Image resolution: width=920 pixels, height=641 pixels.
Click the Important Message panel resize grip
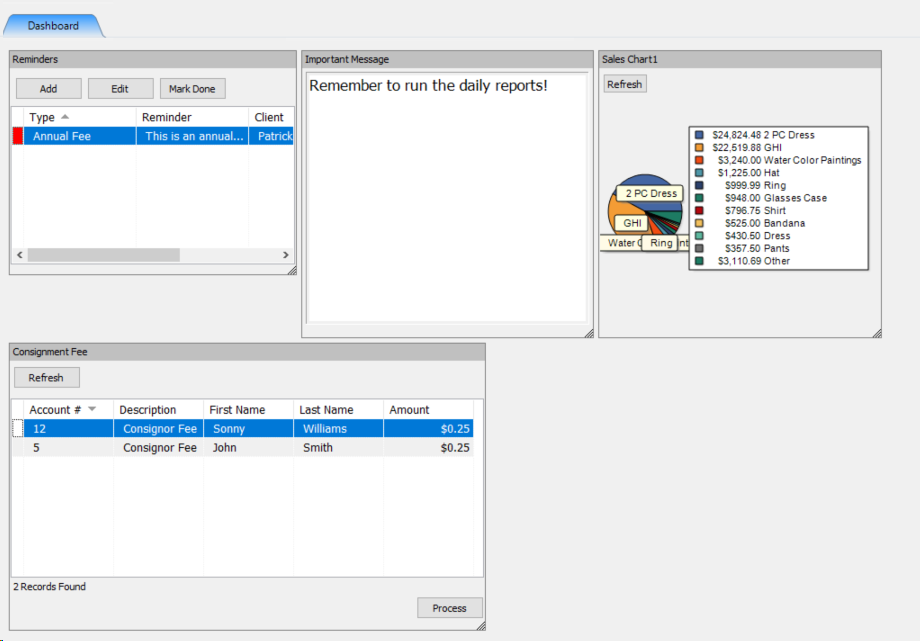click(x=589, y=333)
